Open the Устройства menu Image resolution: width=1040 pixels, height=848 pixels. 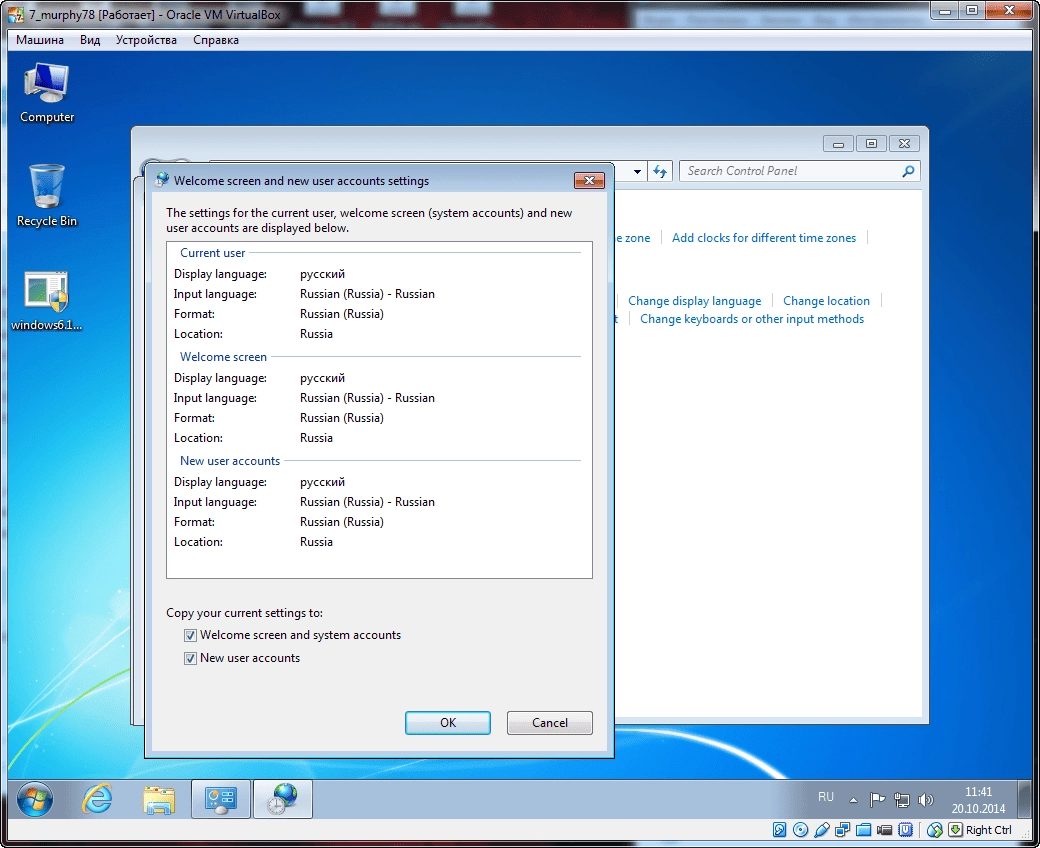click(x=146, y=40)
